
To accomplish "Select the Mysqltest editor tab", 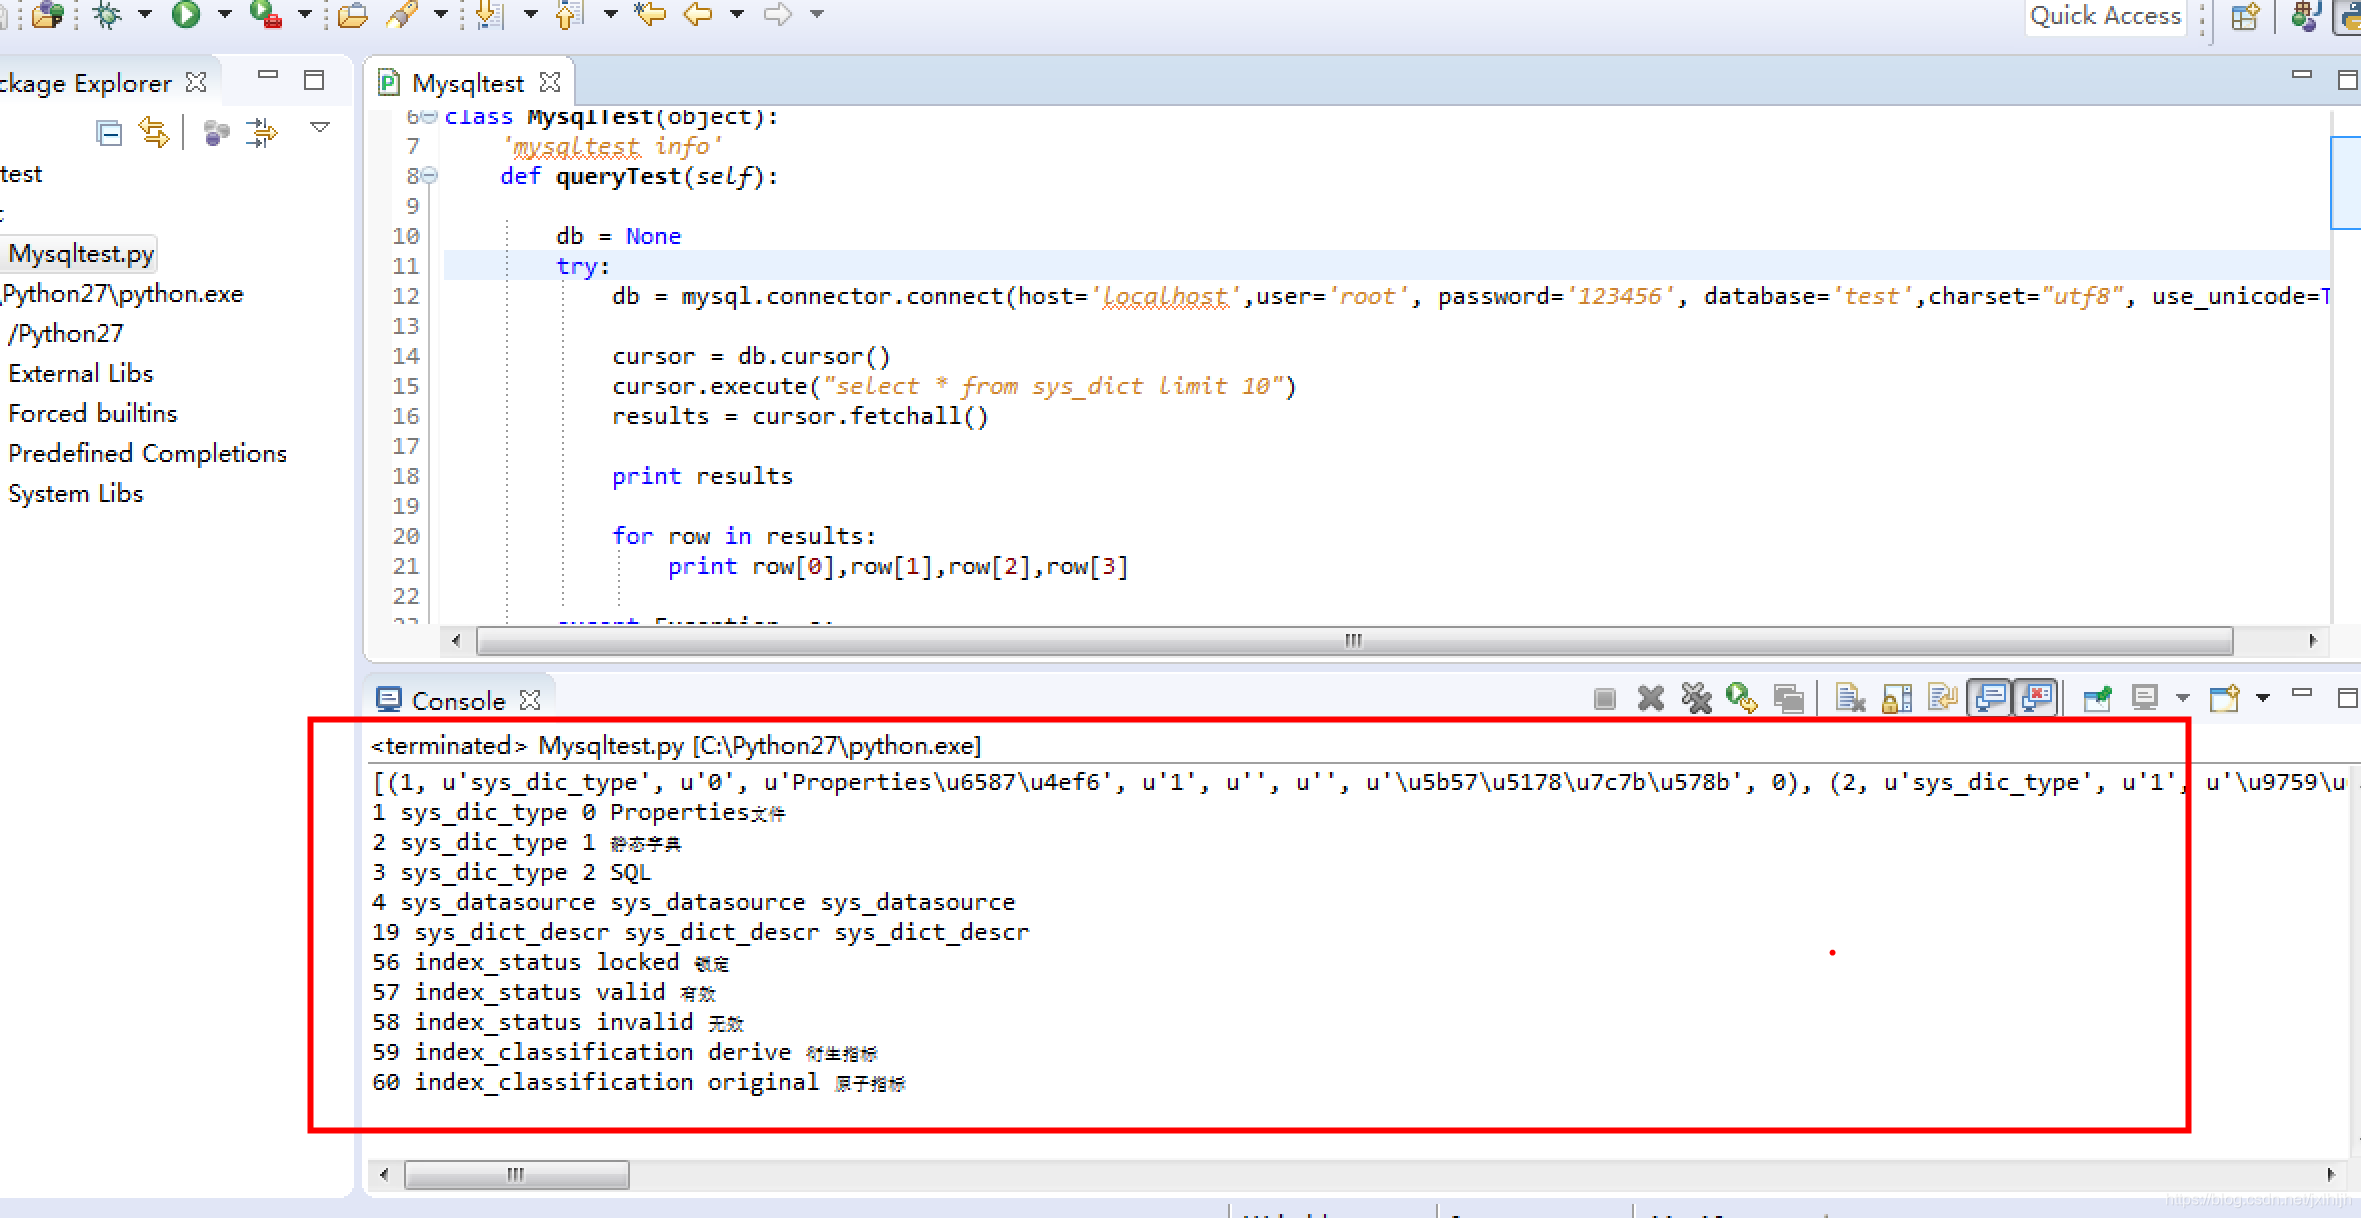I will click(x=466, y=83).
